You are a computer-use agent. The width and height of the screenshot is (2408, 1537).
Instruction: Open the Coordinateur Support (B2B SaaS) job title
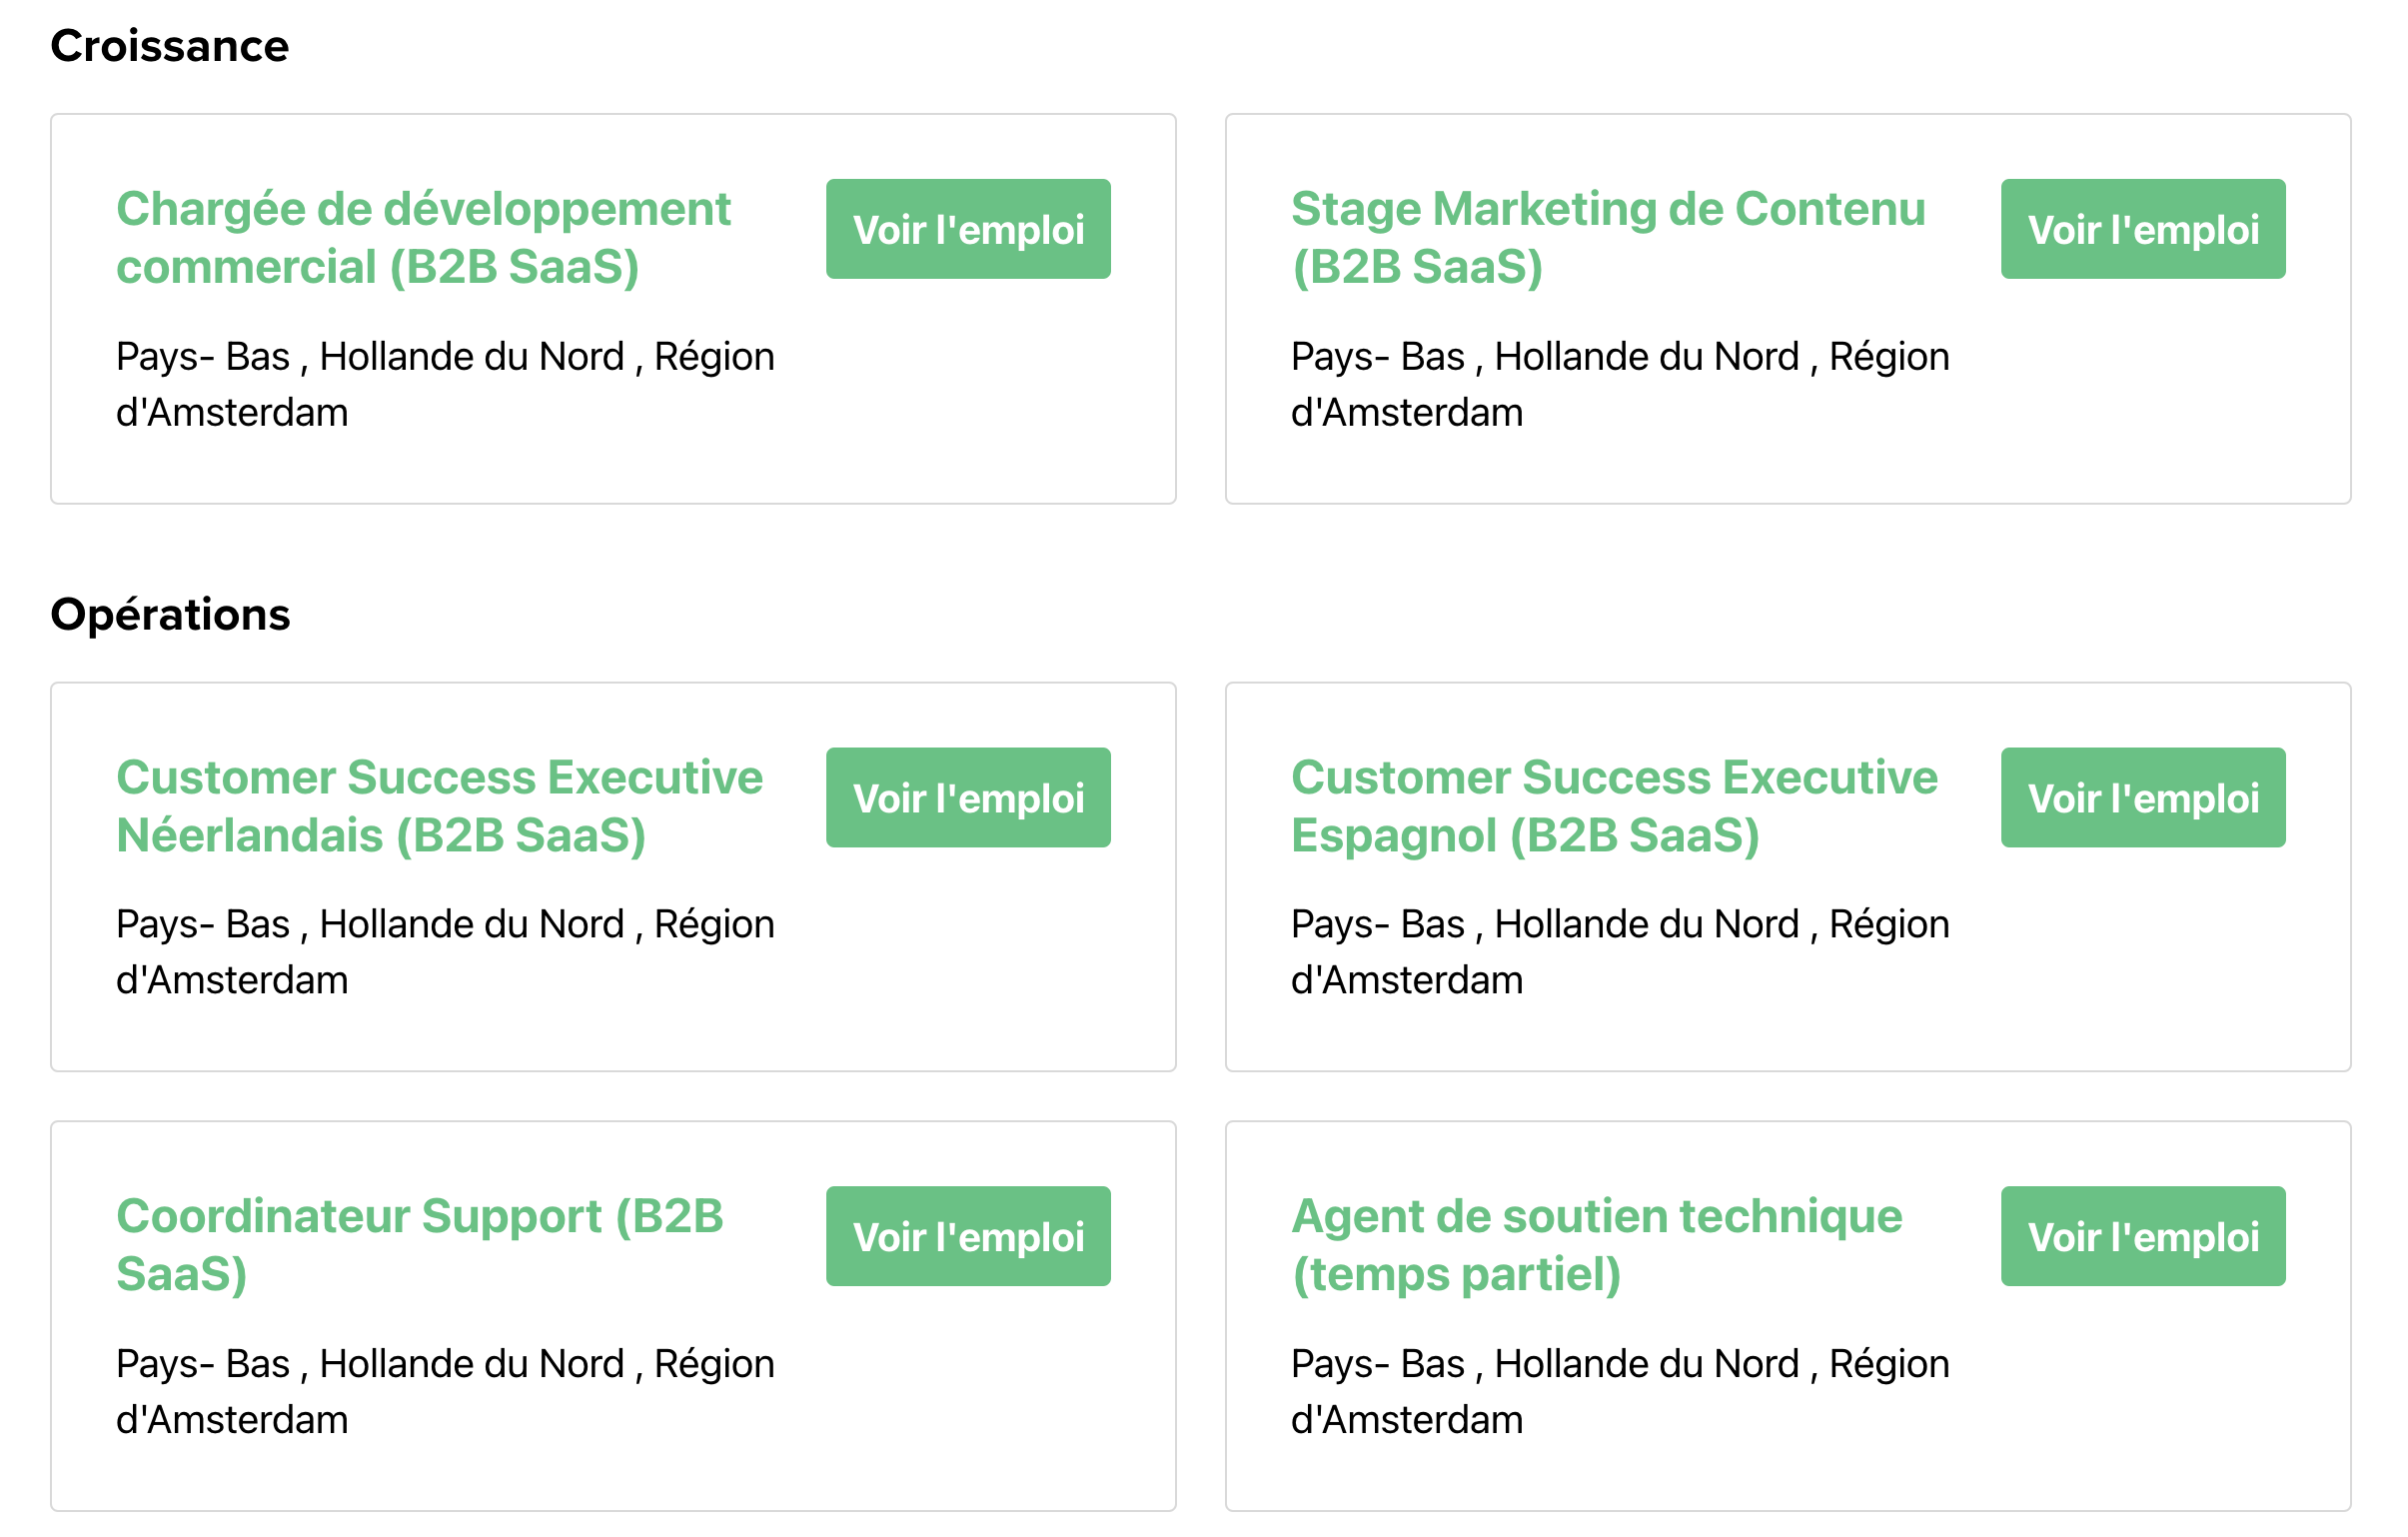[422, 1245]
